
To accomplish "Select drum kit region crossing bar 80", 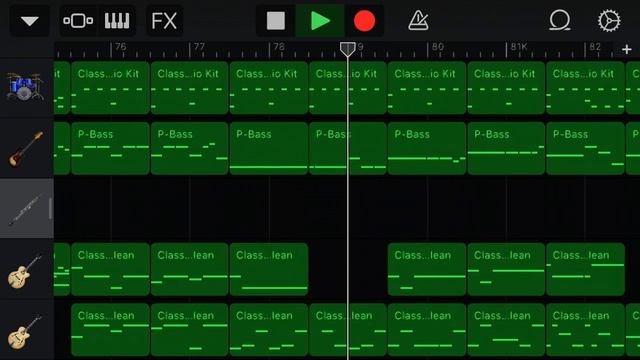I will (x=427, y=88).
